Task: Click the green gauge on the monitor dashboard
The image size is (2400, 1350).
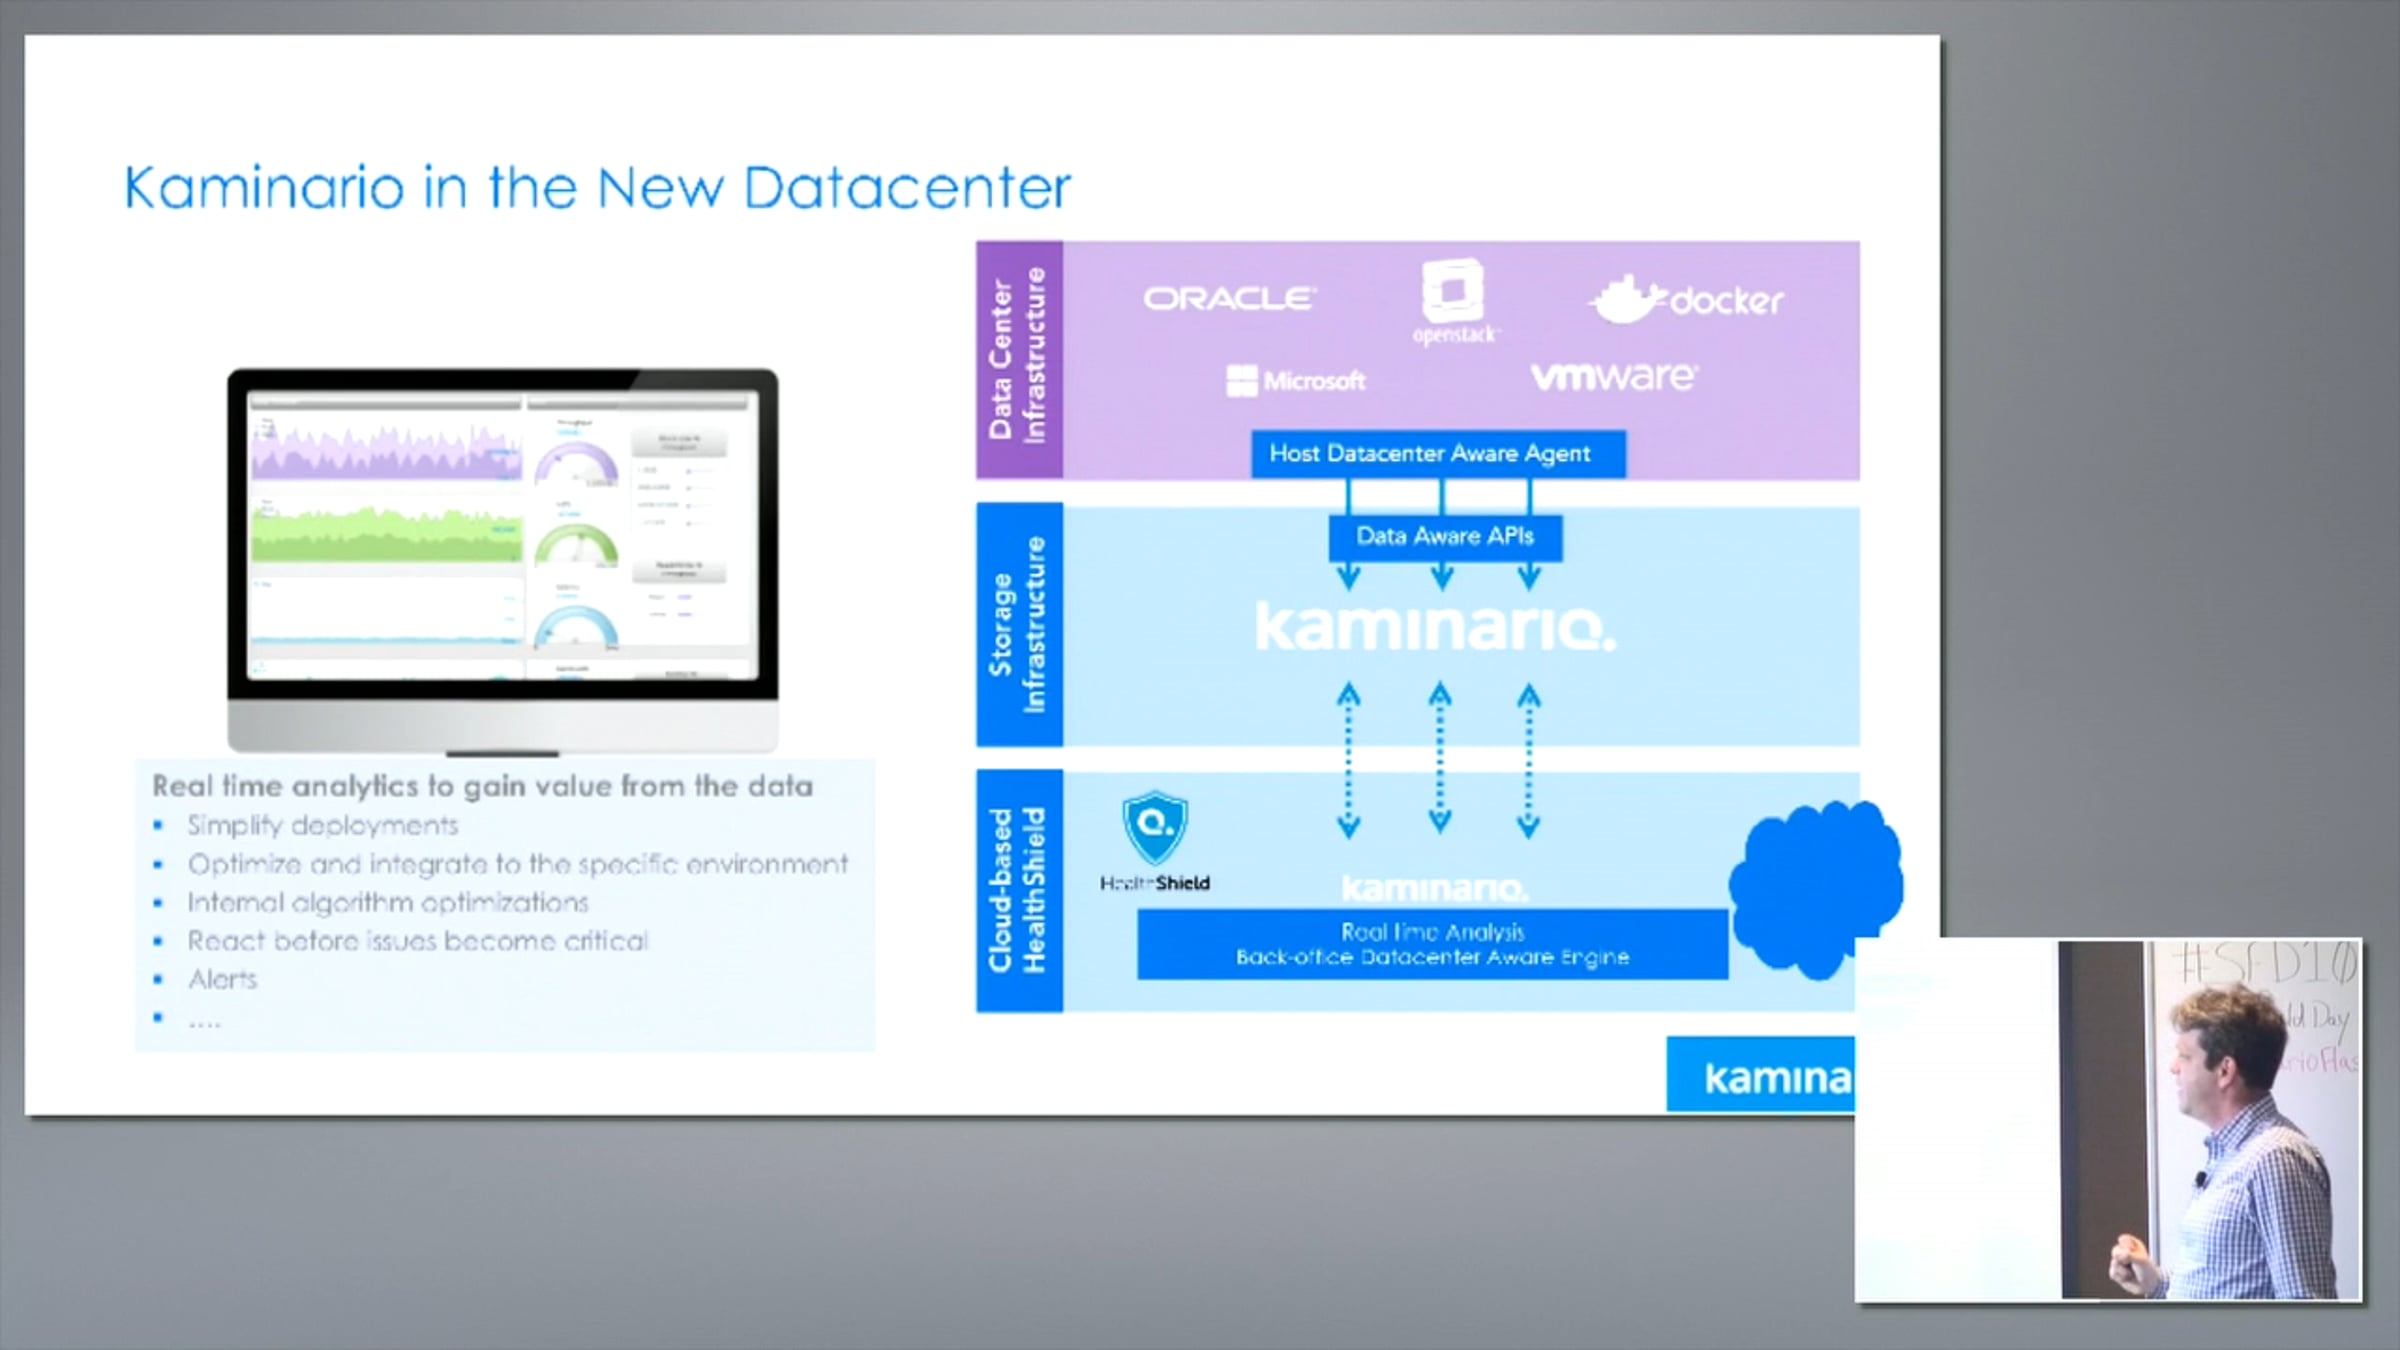Action: click(x=576, y=546)
